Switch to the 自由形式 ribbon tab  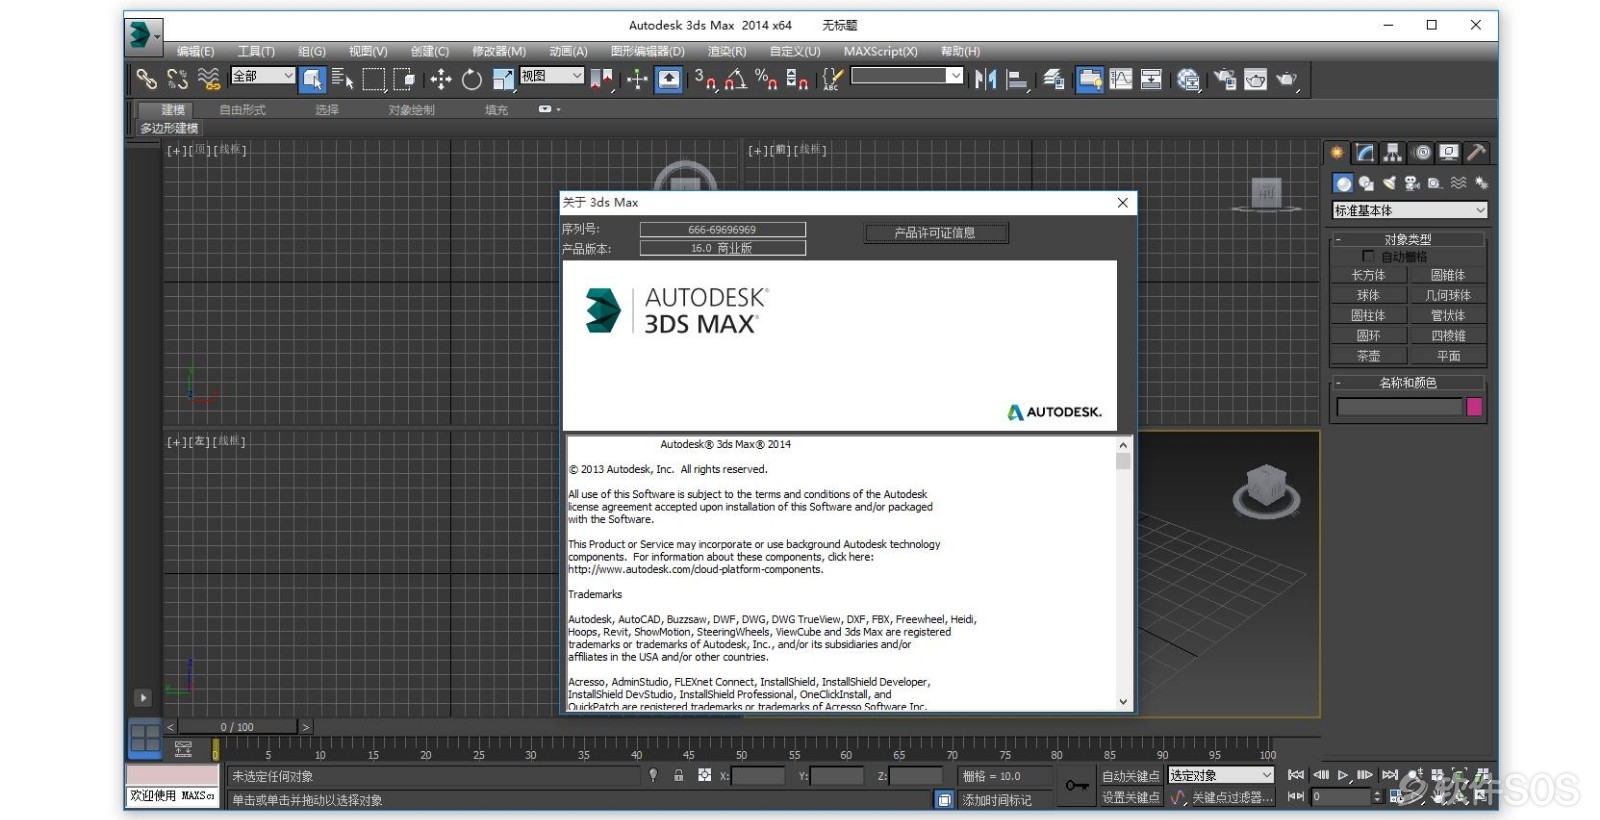click(242, 110)
